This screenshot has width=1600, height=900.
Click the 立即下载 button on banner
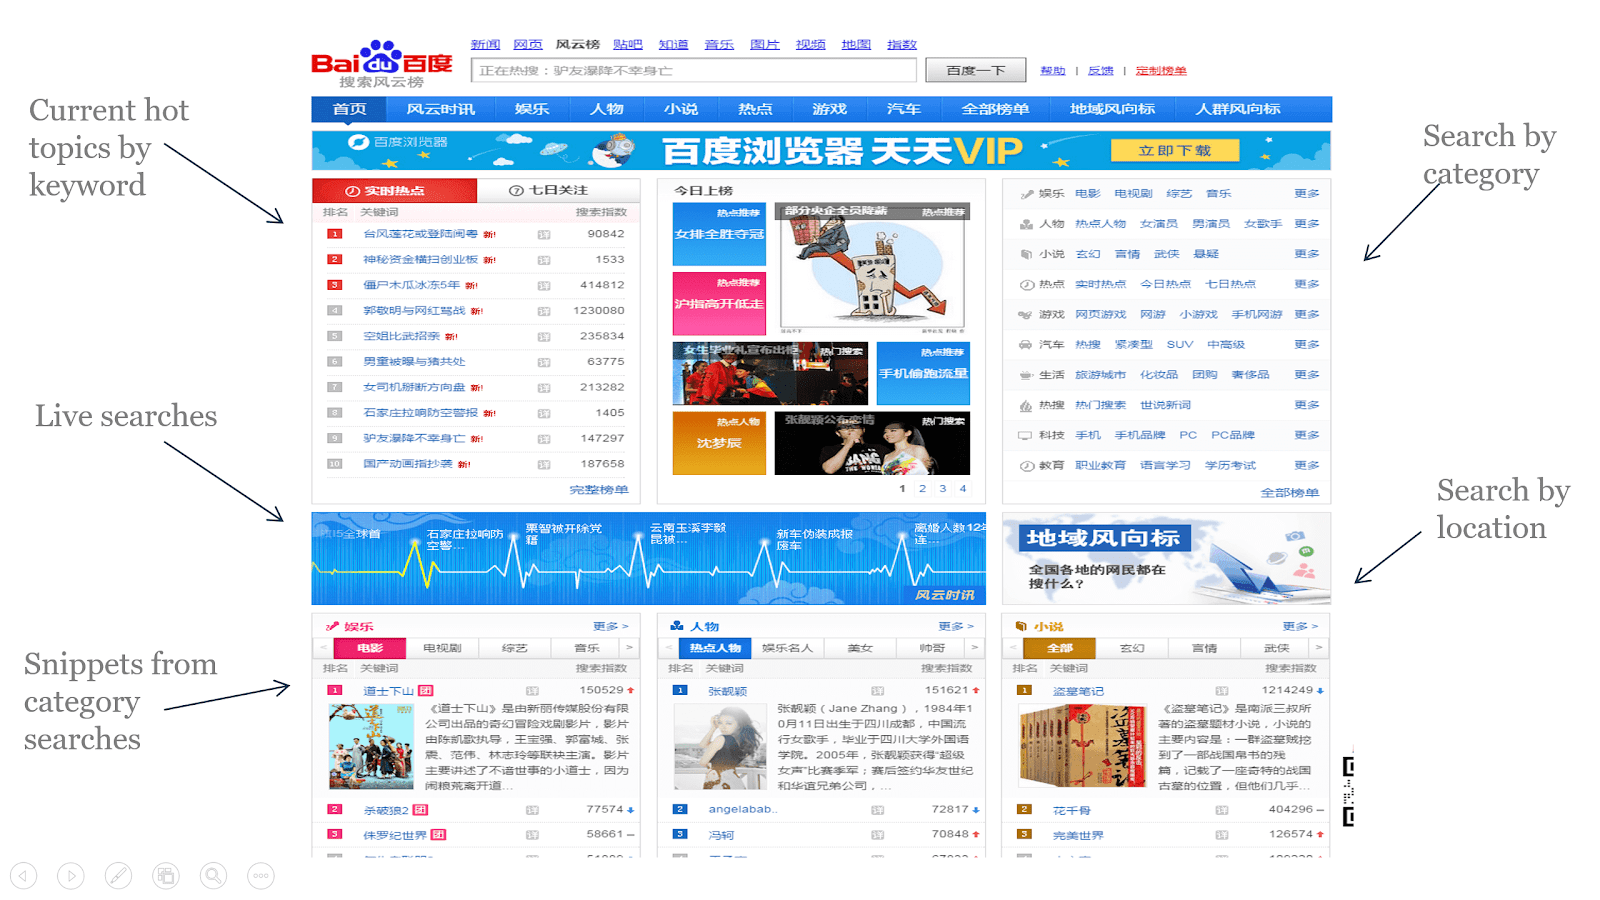pyautogui.click(x=1175, y=151)
